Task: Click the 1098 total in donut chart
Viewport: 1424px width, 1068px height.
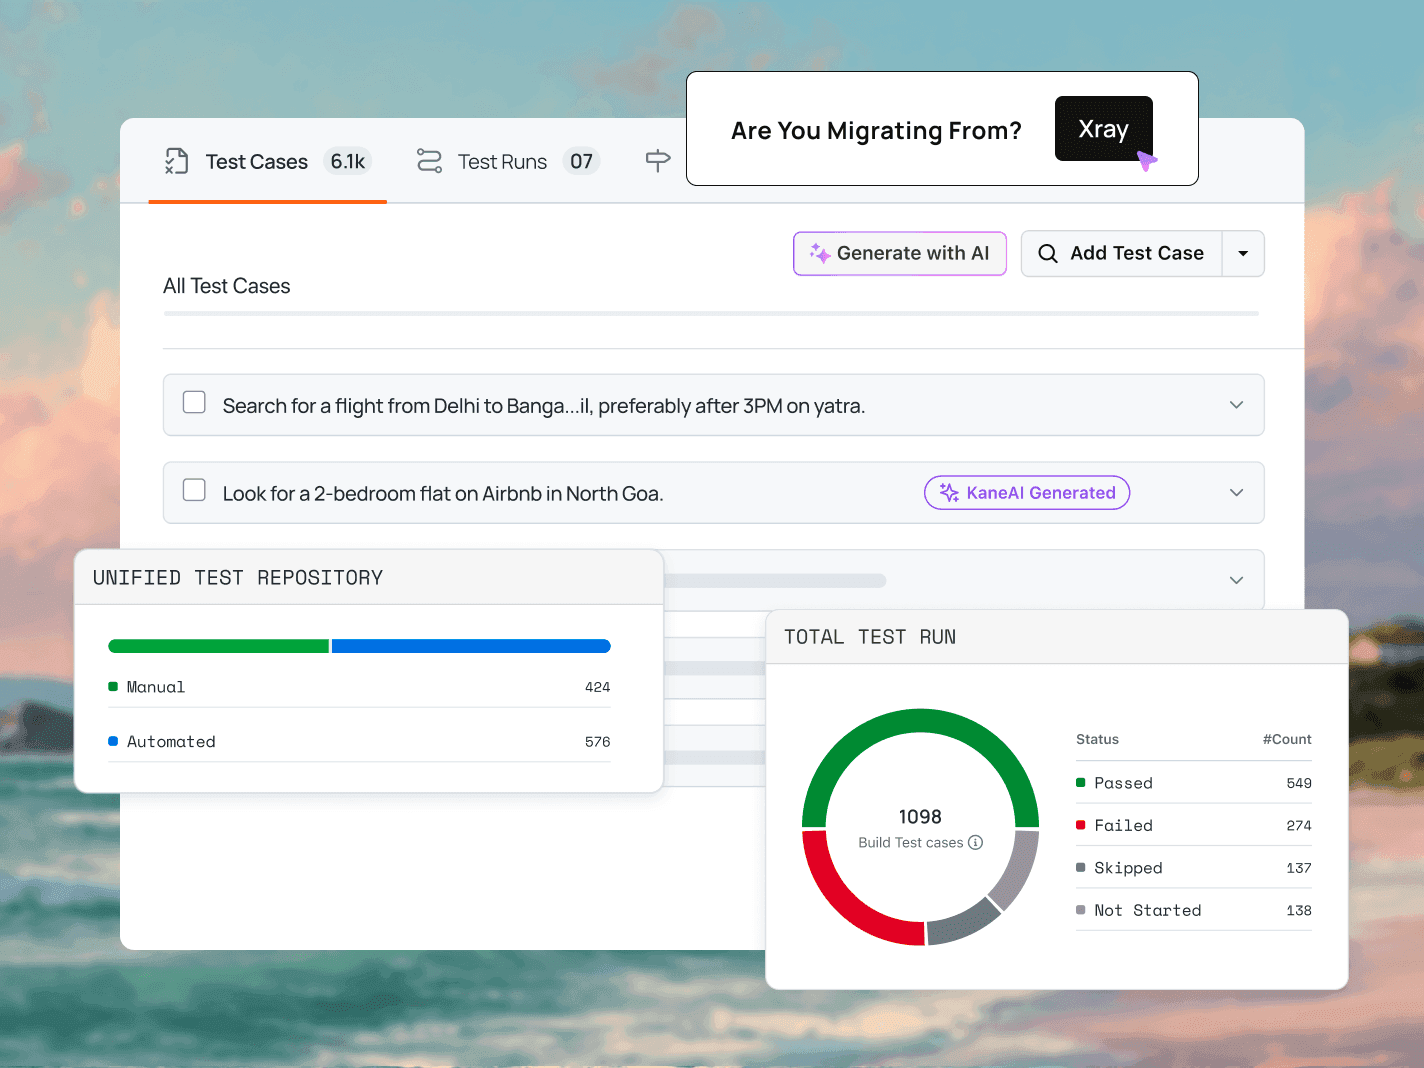Action: click(920, 817)
